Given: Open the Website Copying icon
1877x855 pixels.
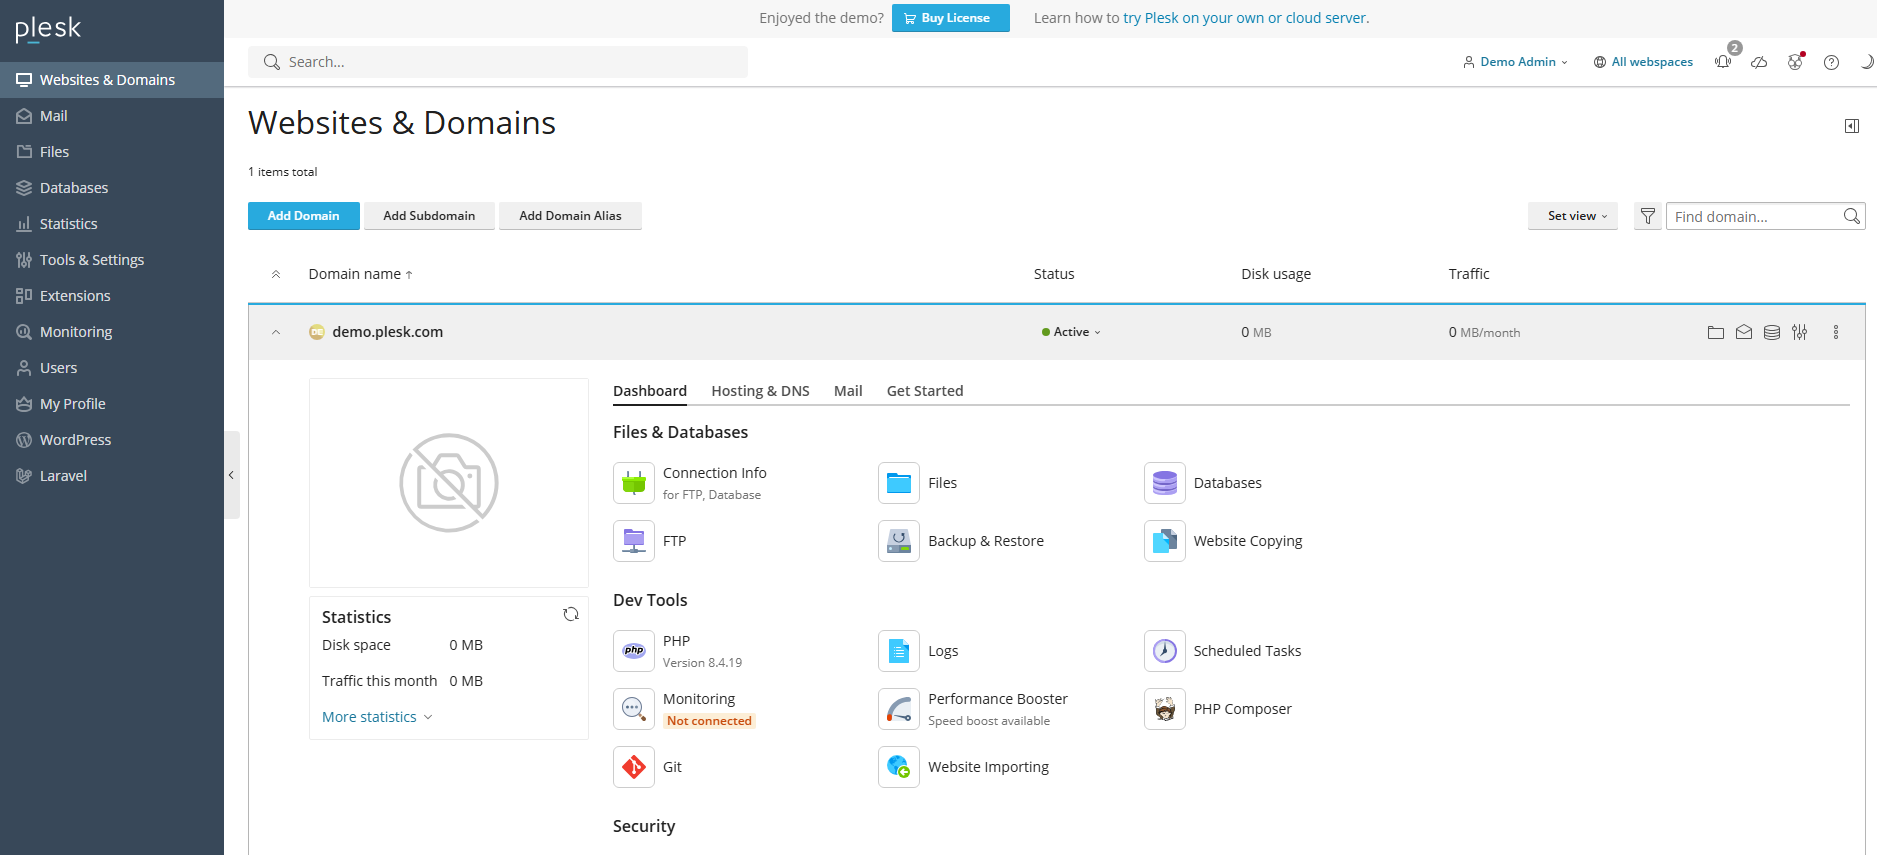Looking at the screenshot, I should tap(1165, 541).
